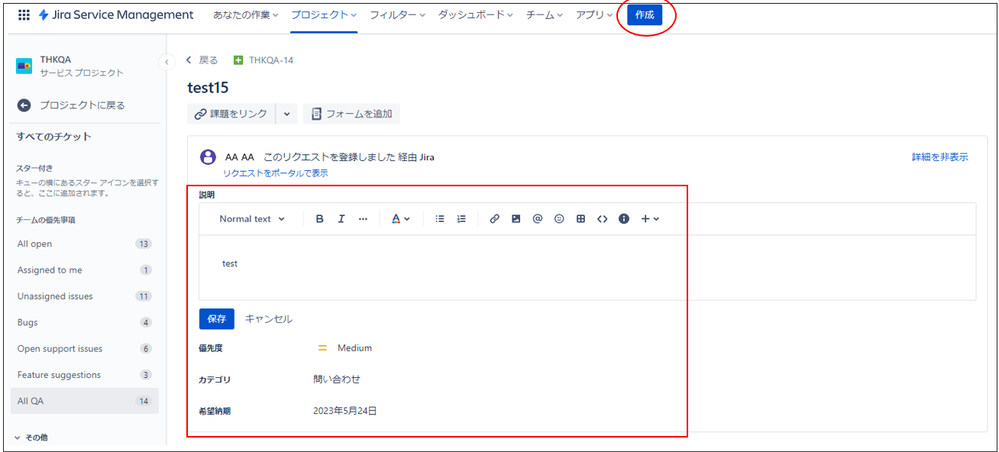This screenshot has height=452, width=999.
Task: Select the Open support issues queue
Action: coord(85,349)
